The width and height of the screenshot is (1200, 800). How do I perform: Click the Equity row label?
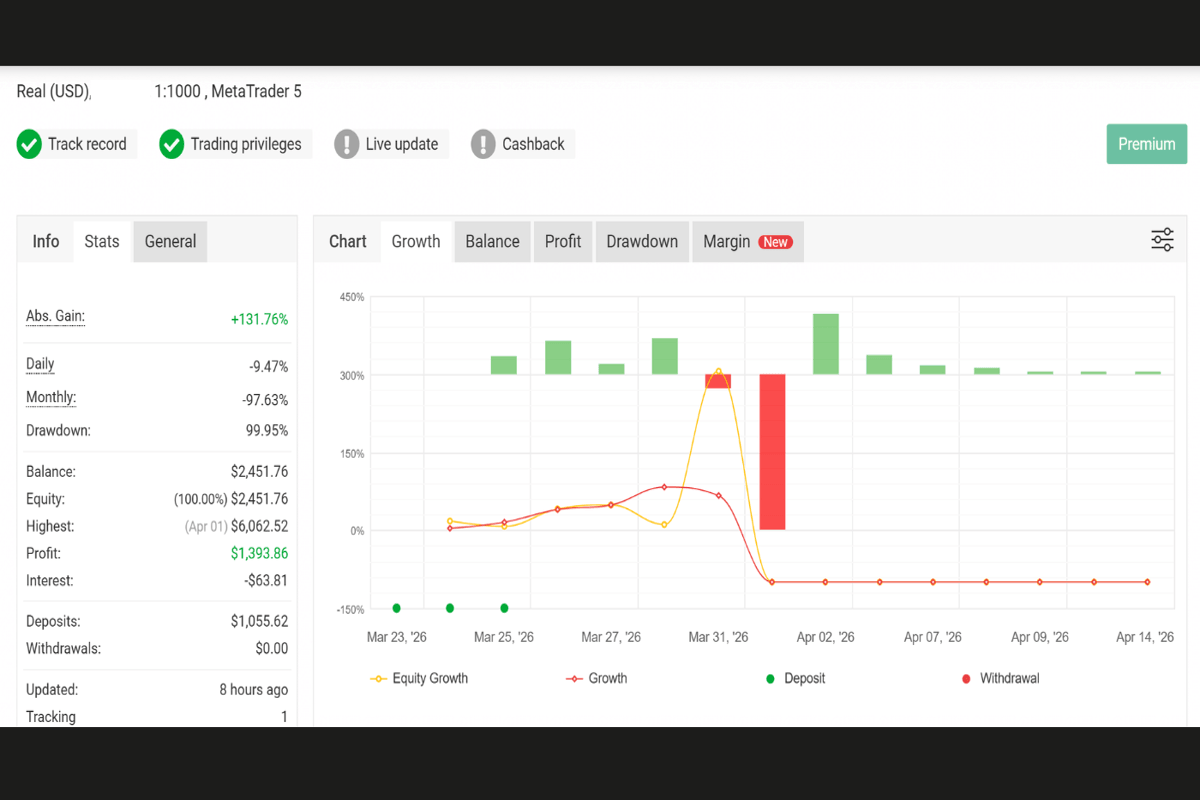click(47, 498)
